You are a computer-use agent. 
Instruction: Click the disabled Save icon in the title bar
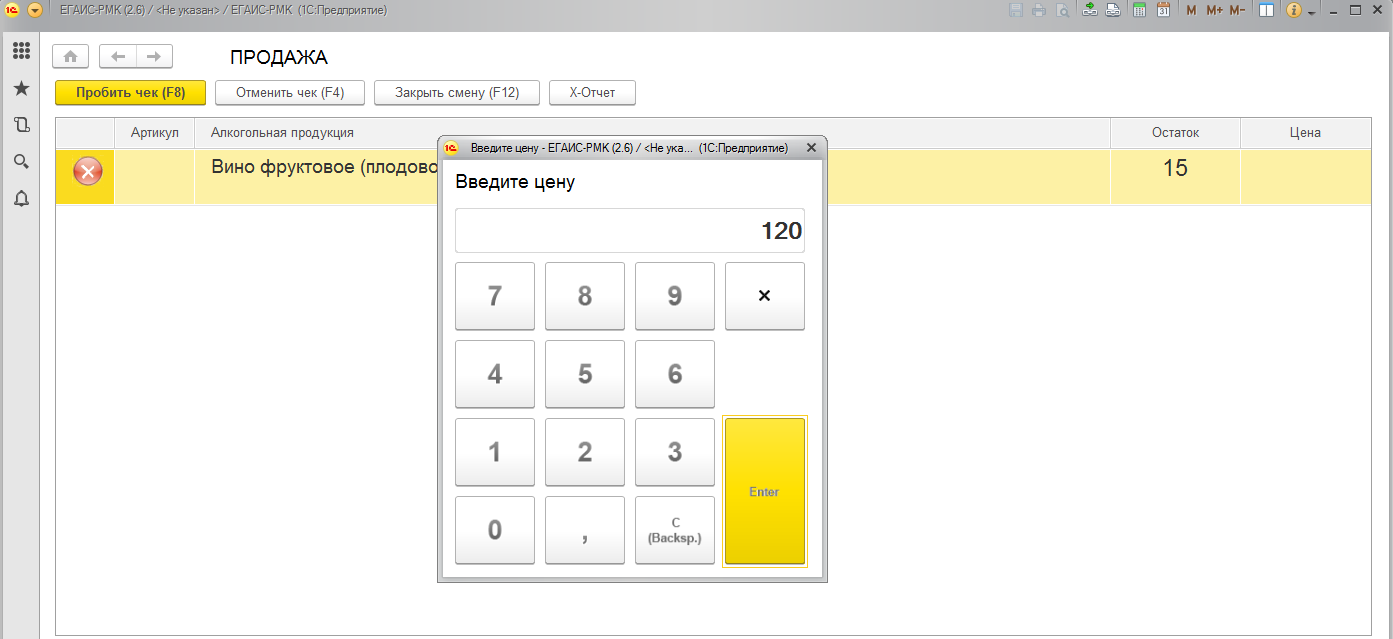point(1016,10)
